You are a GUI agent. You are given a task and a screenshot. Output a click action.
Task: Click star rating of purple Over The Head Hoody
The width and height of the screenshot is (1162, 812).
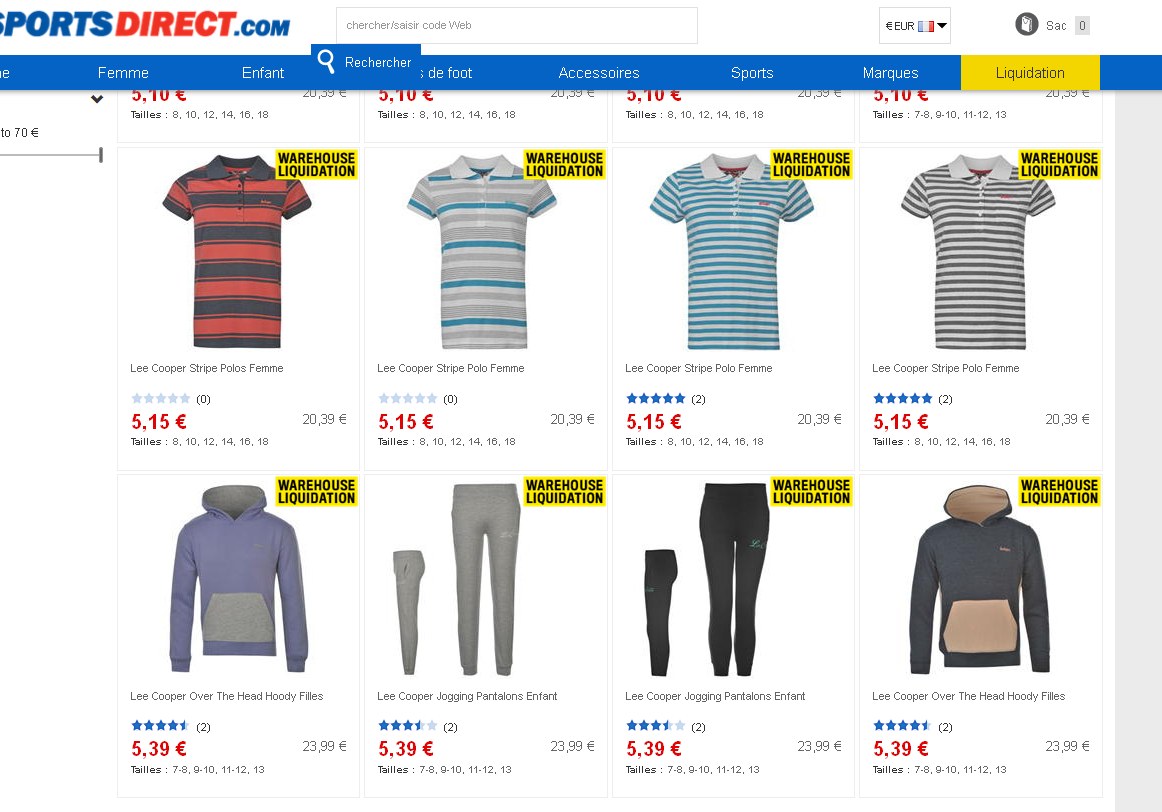coord(160,726)
